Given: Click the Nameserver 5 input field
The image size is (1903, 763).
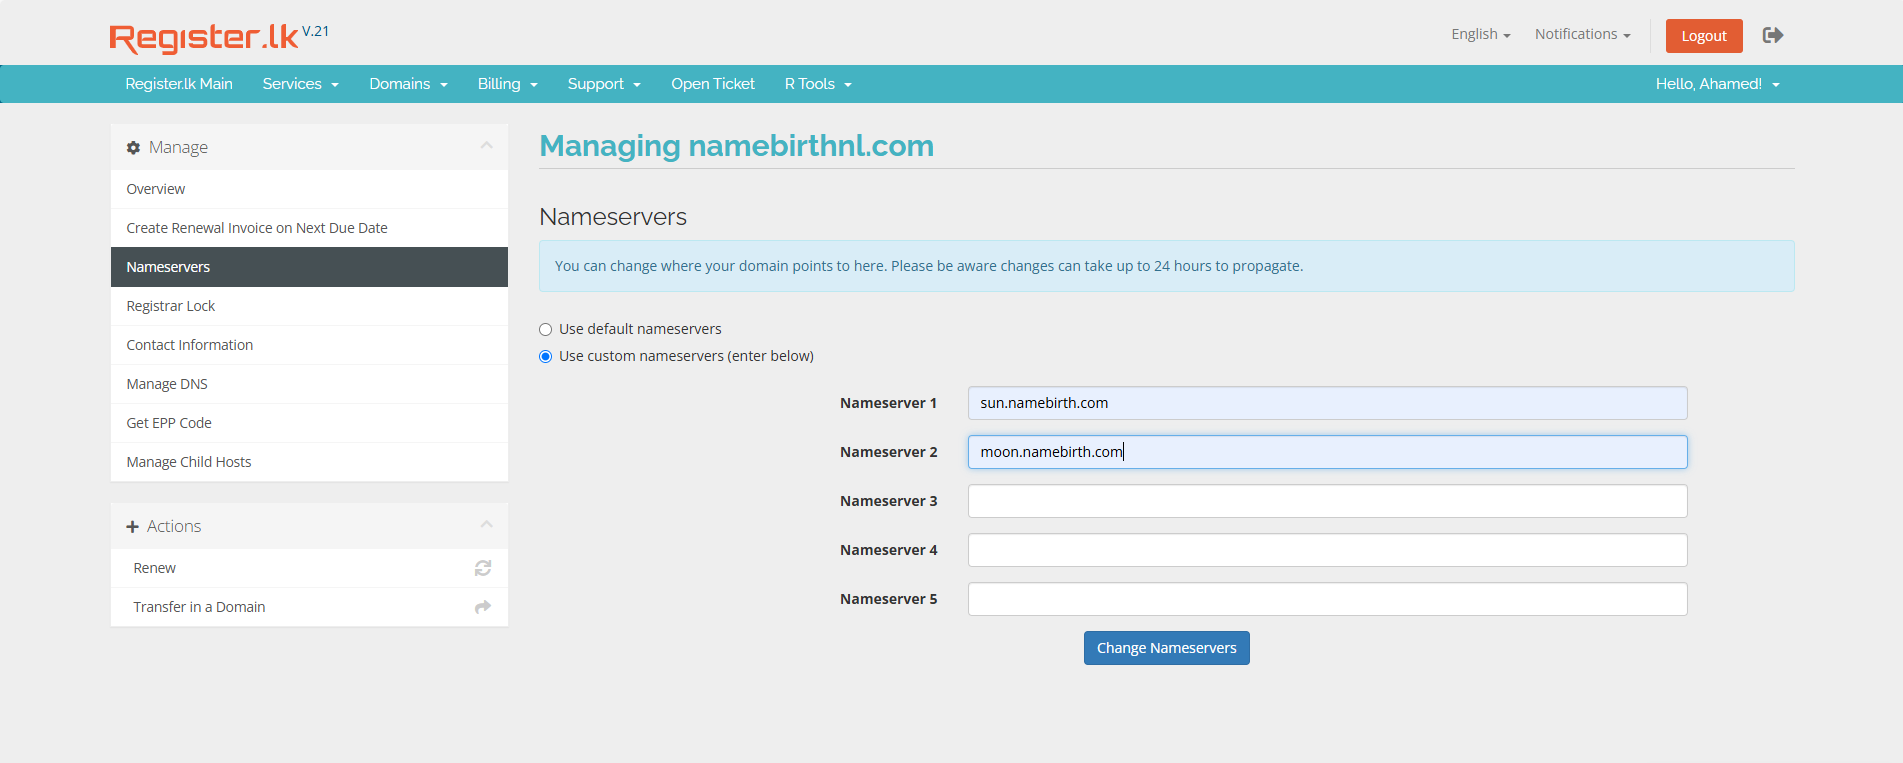Looking at the screenshot, I should (x=1327, y=599).
